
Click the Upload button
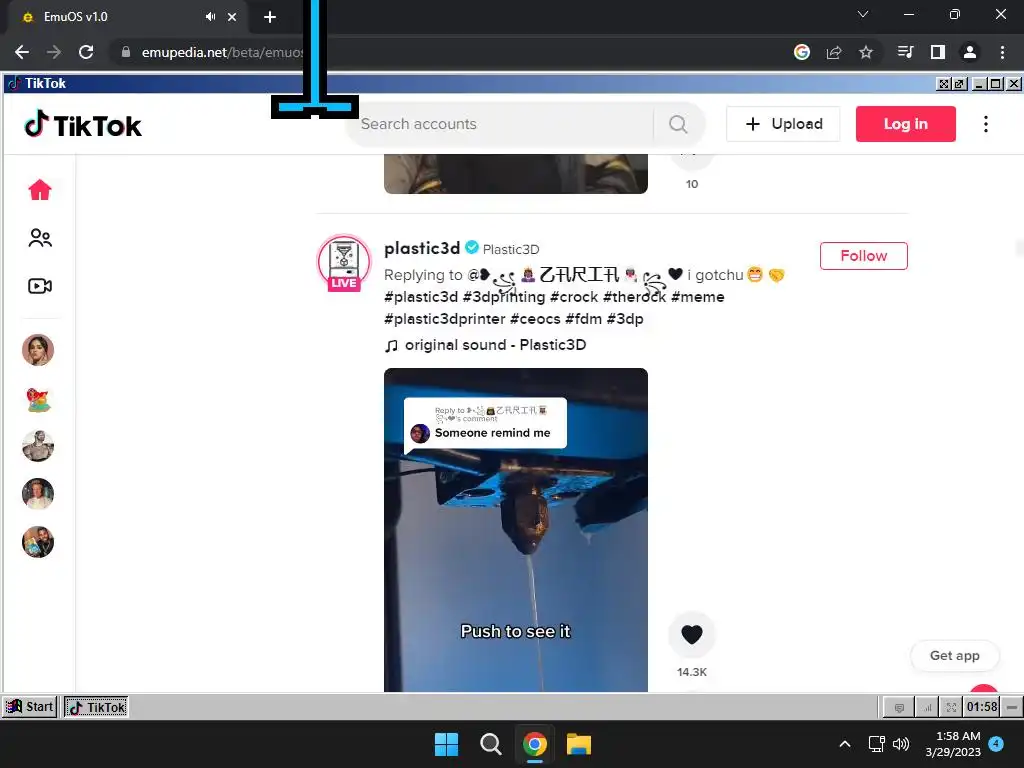[783, 124]
